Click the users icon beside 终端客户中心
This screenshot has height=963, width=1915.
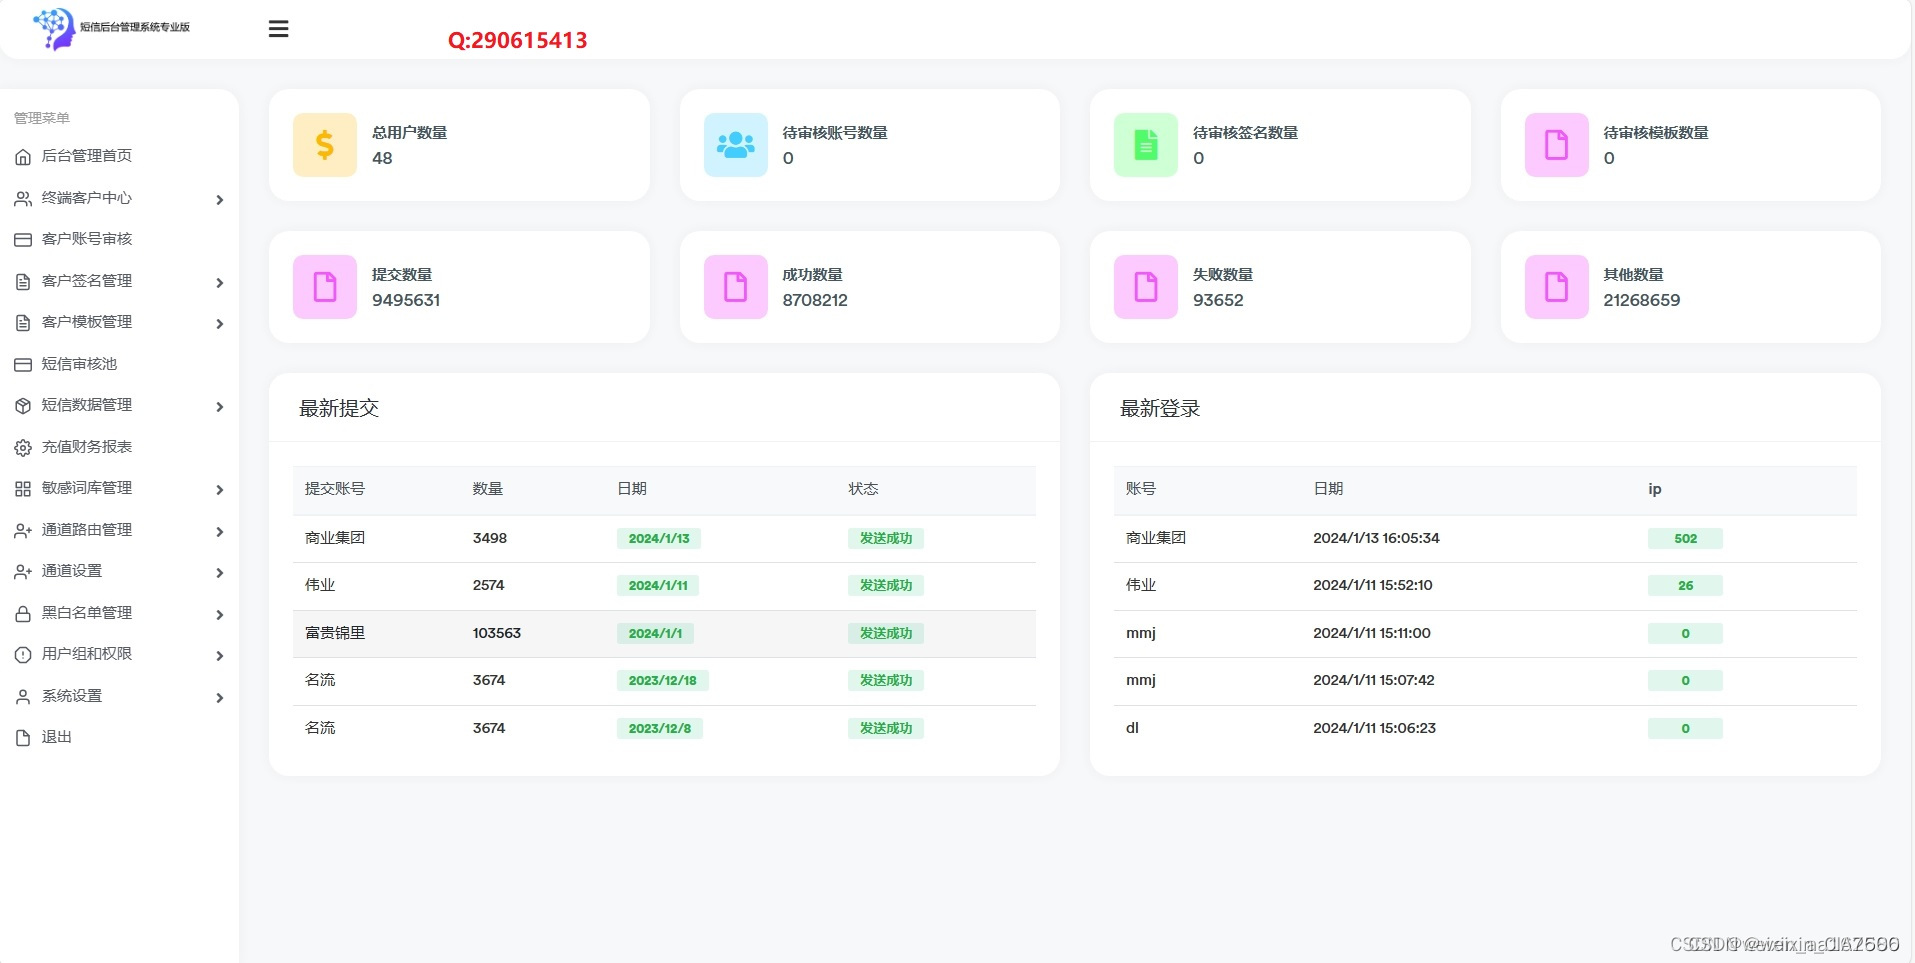pos(23,199)
